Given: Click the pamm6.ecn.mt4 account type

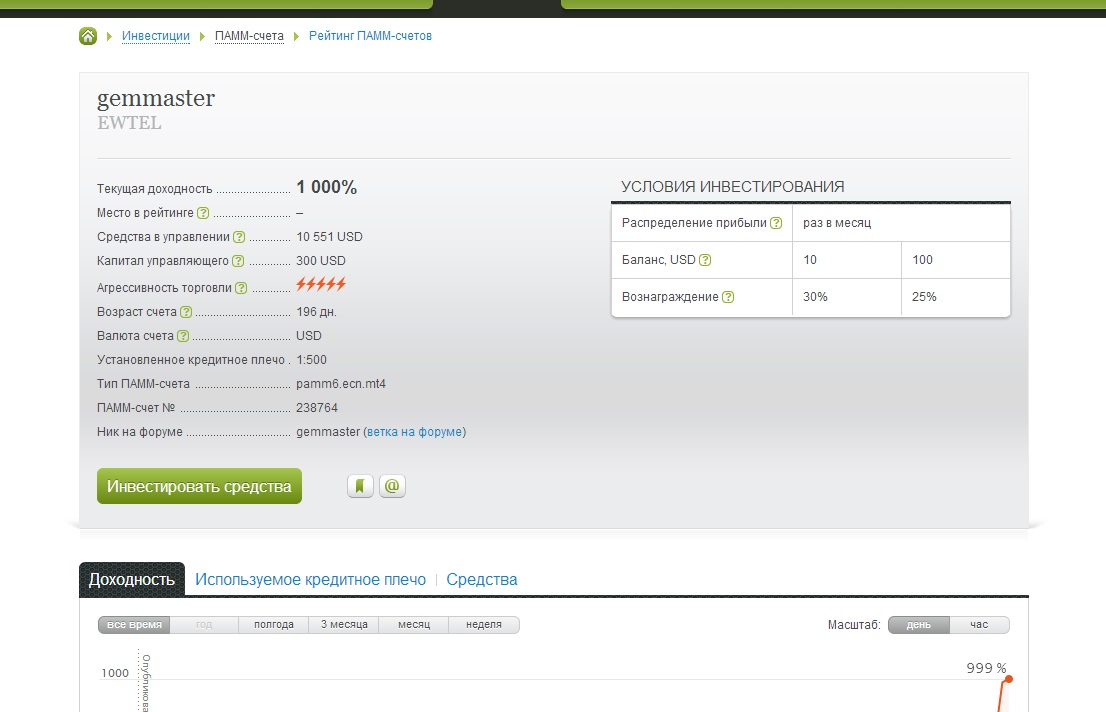Looking at the screenshot, I should coord(341,383).
